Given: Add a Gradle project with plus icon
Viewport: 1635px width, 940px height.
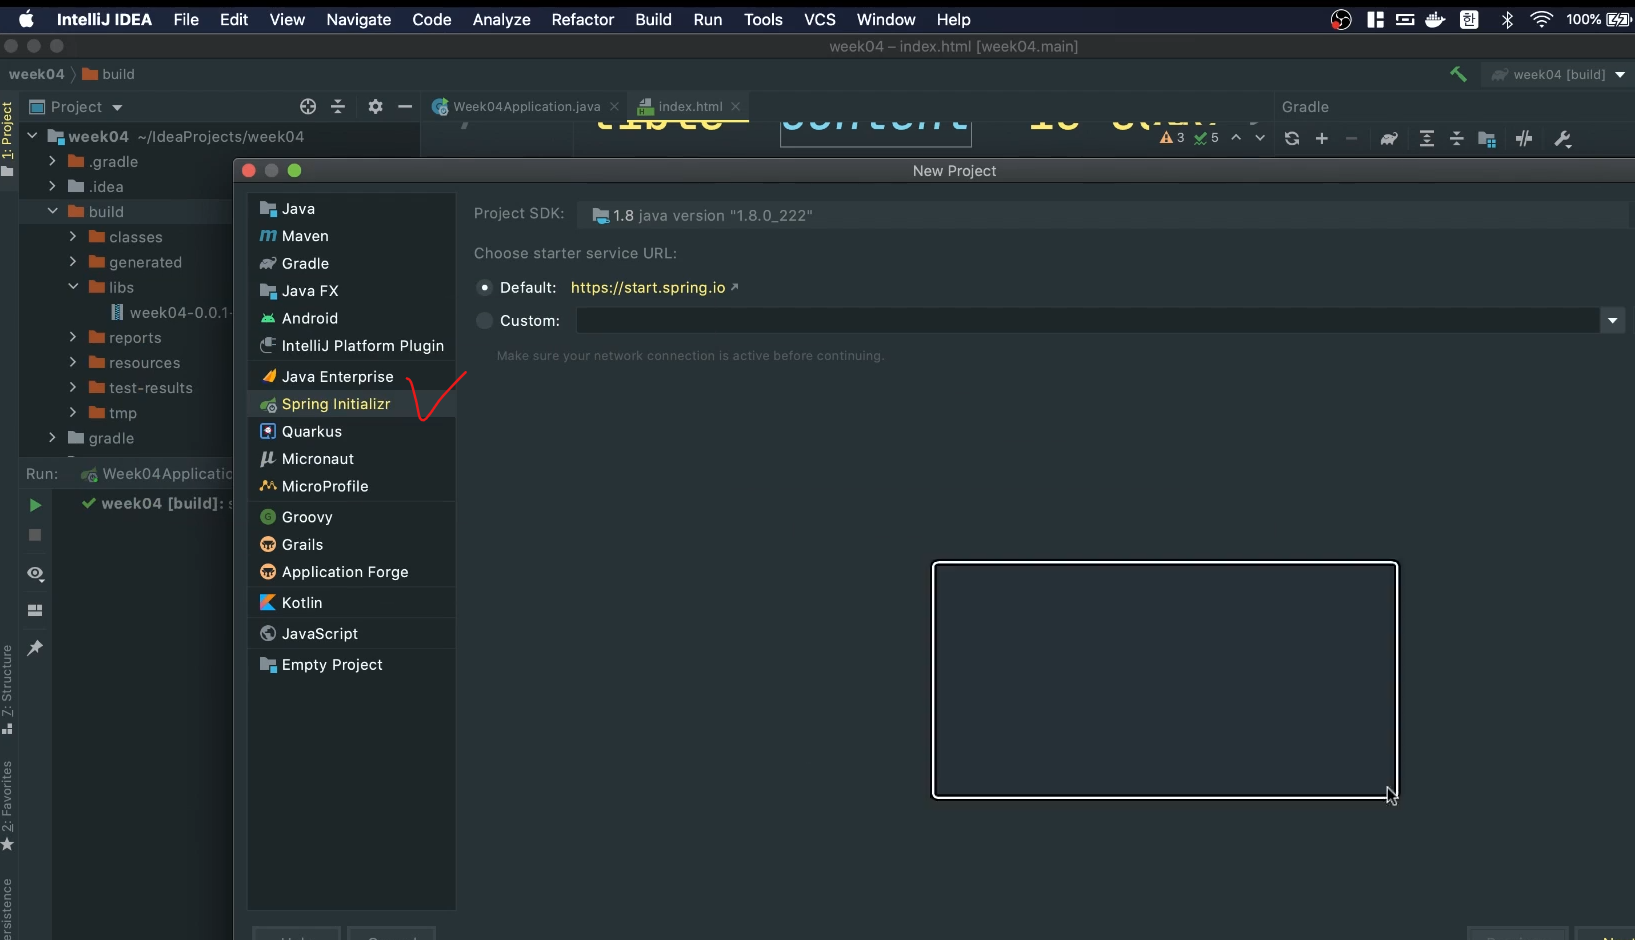Looking at the screenshot, I should [1322, 139].
